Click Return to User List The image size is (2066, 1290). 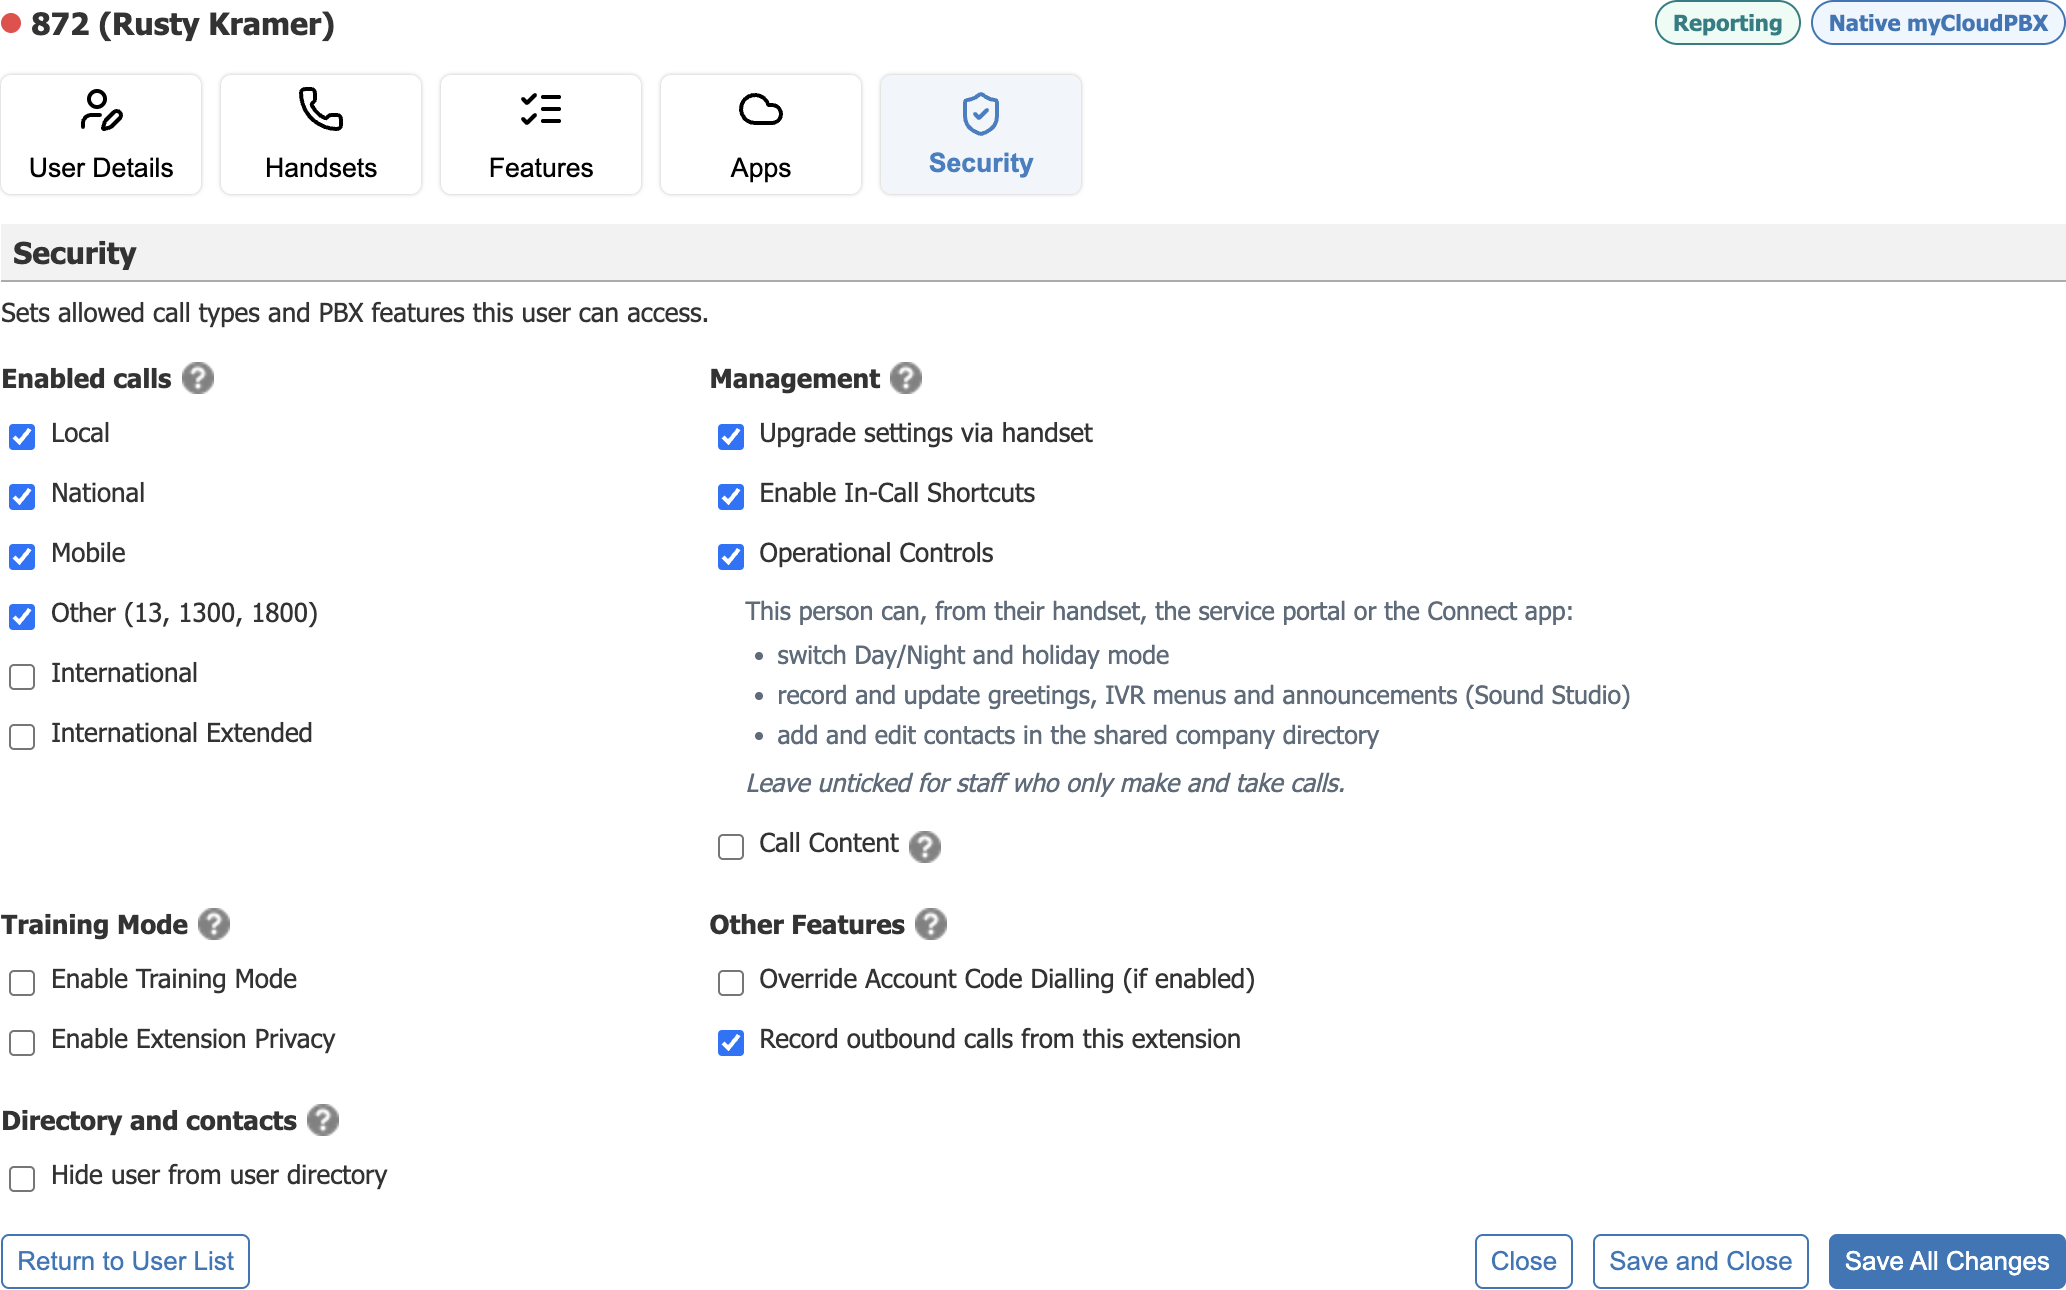pos(126,1261)
